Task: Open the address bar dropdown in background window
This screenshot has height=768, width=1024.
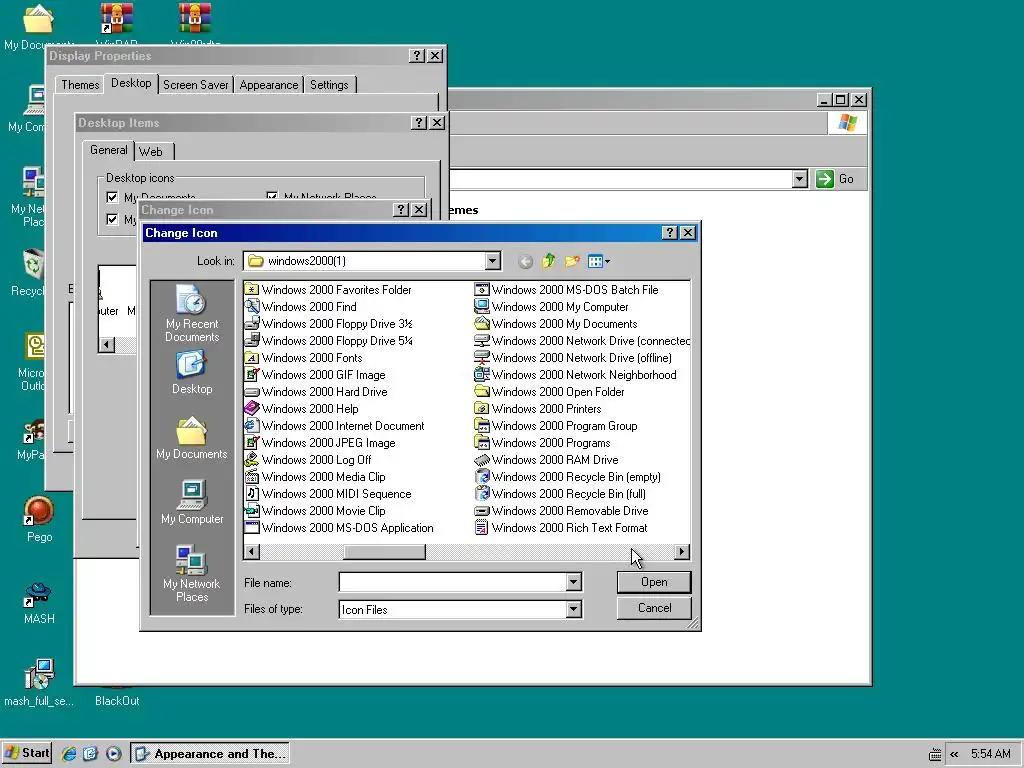Action: click(x=799, y=178)
